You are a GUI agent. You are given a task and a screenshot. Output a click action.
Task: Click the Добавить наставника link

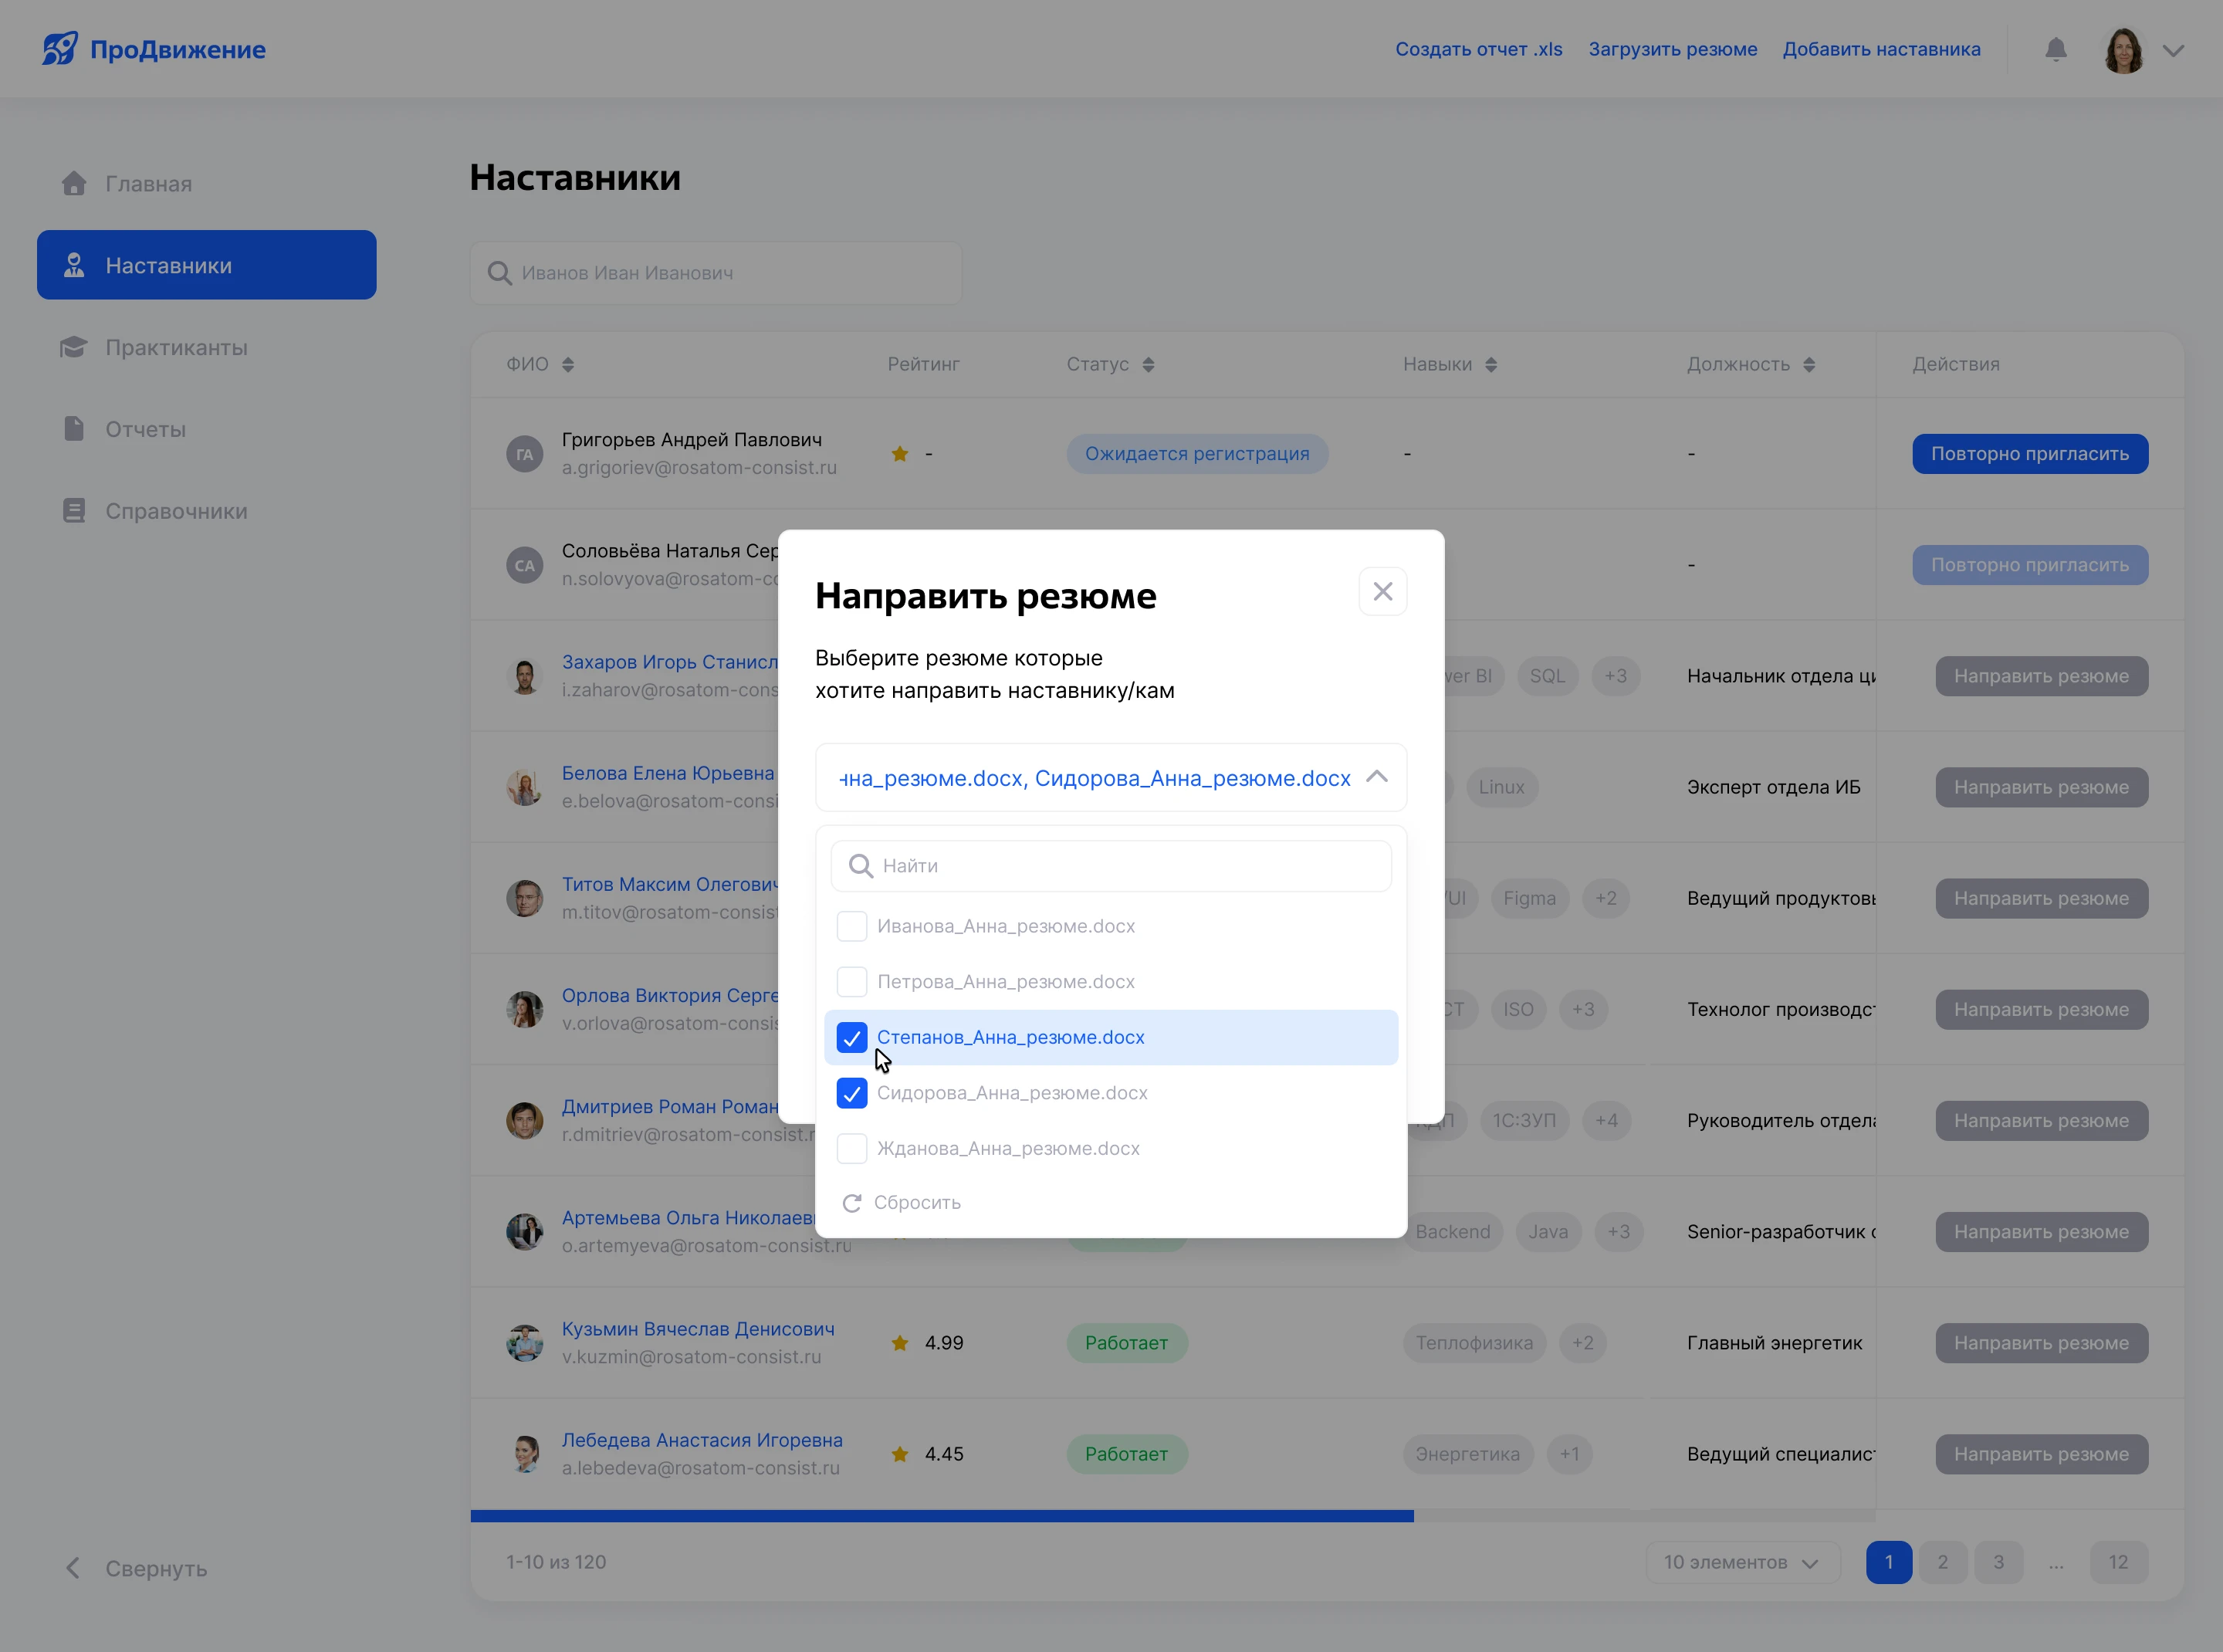click(1882, 49)
